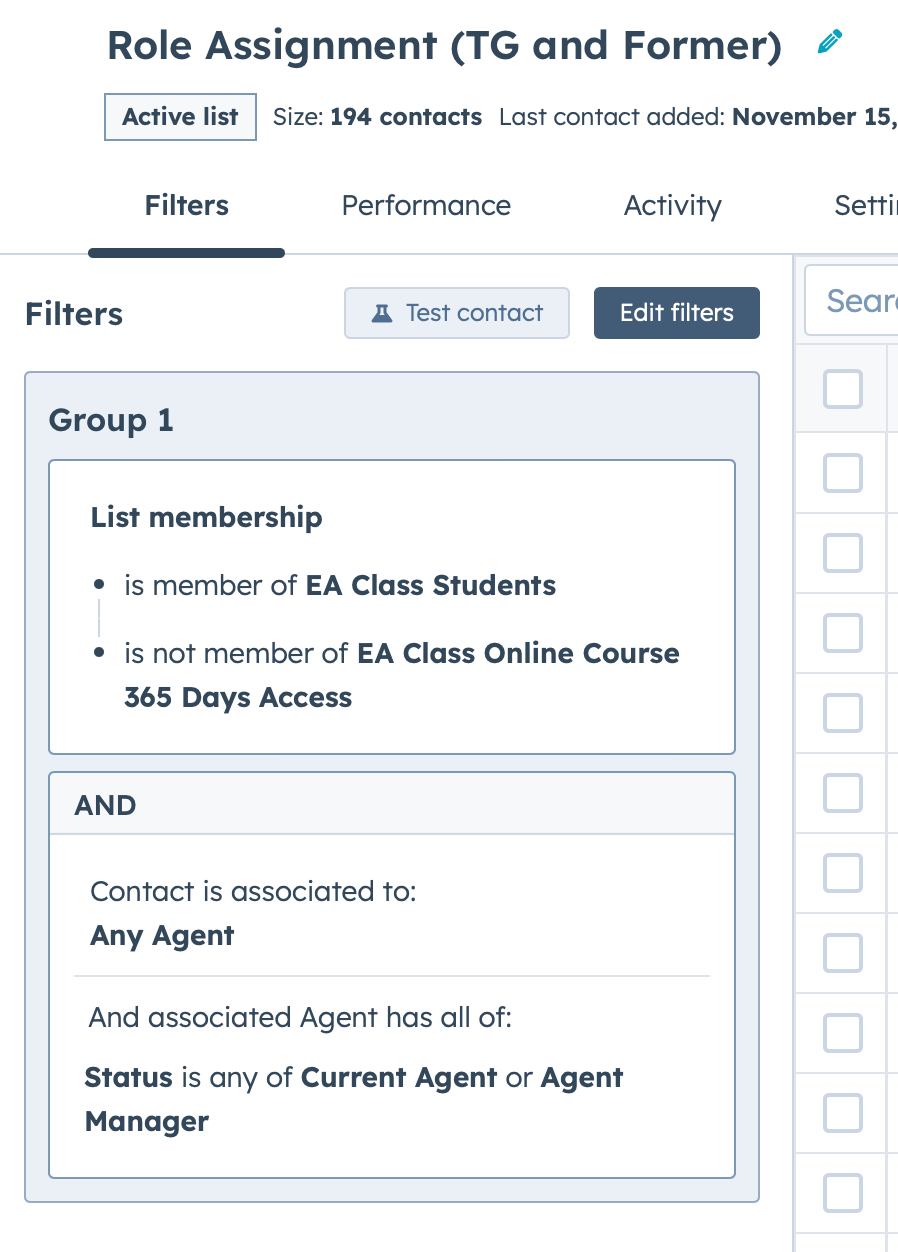This screenshot has height=1252, width=898.
Task: Click the Group 1 heading
Action: point(111,421)
